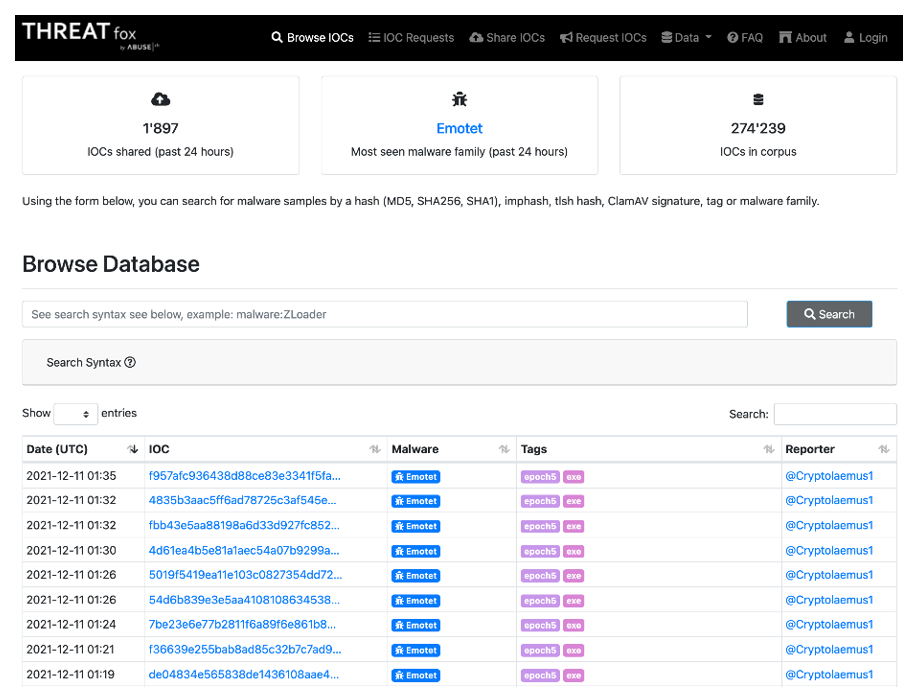Click the bug icon above Emotet

coord(460,100)
